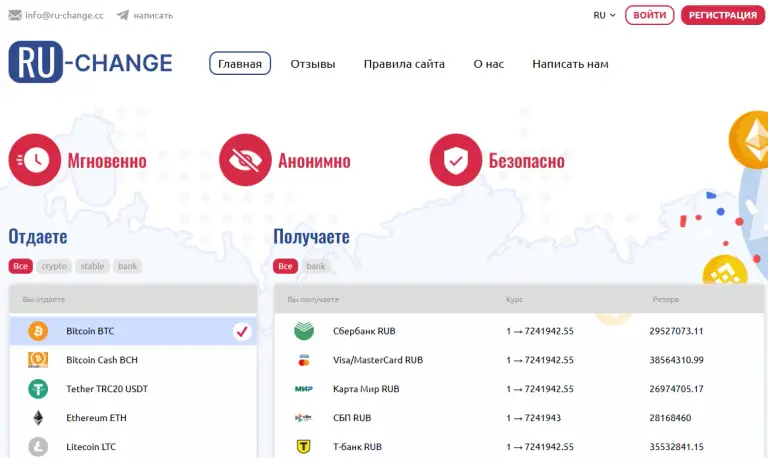
Task: Click reserve value 26974705.17
Action: pos(676,389)
